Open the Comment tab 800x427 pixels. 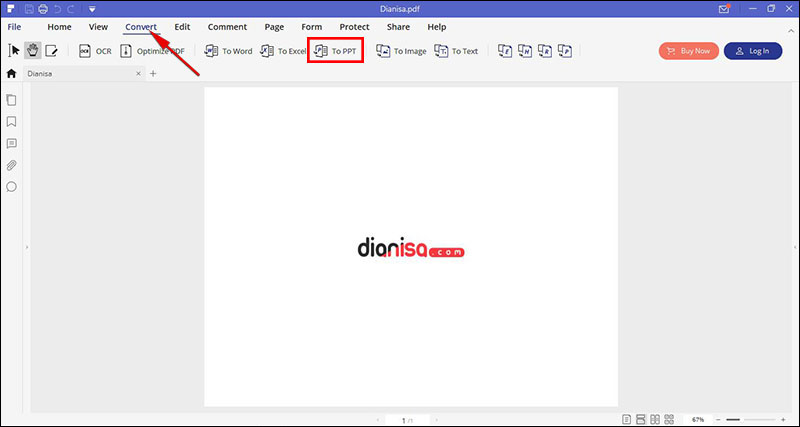point(227,27)
